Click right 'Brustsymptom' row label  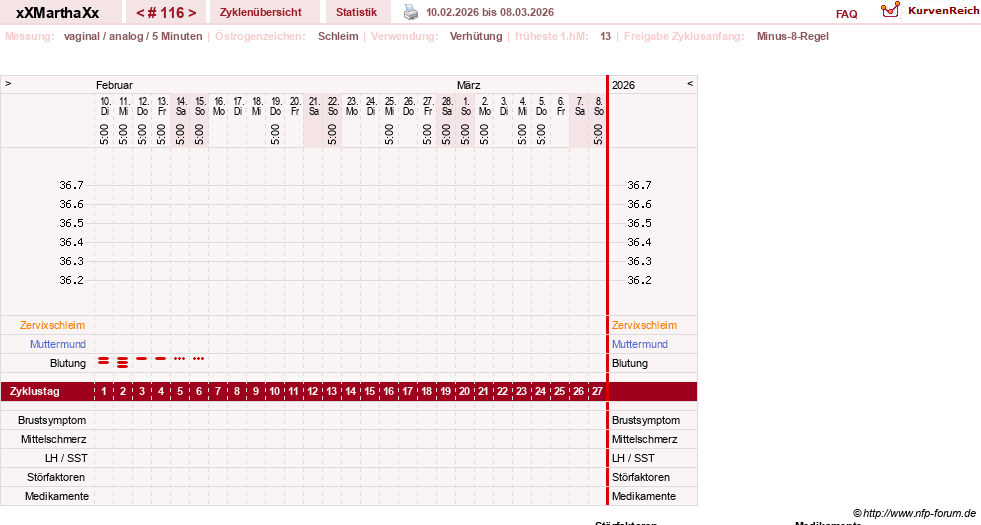pos(646,421)
